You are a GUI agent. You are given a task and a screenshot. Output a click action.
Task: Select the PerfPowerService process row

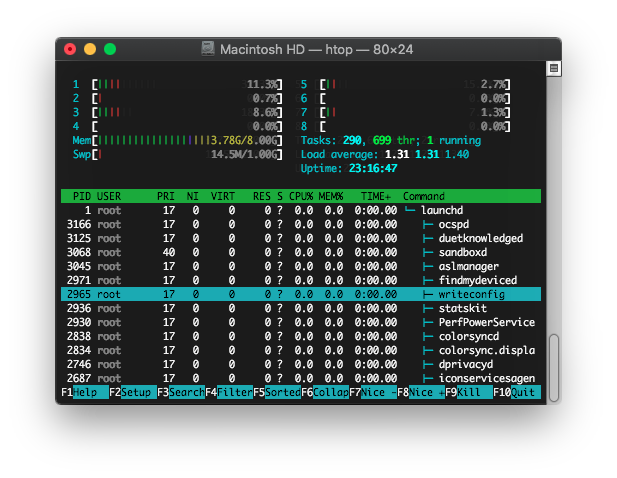point(301,322)
